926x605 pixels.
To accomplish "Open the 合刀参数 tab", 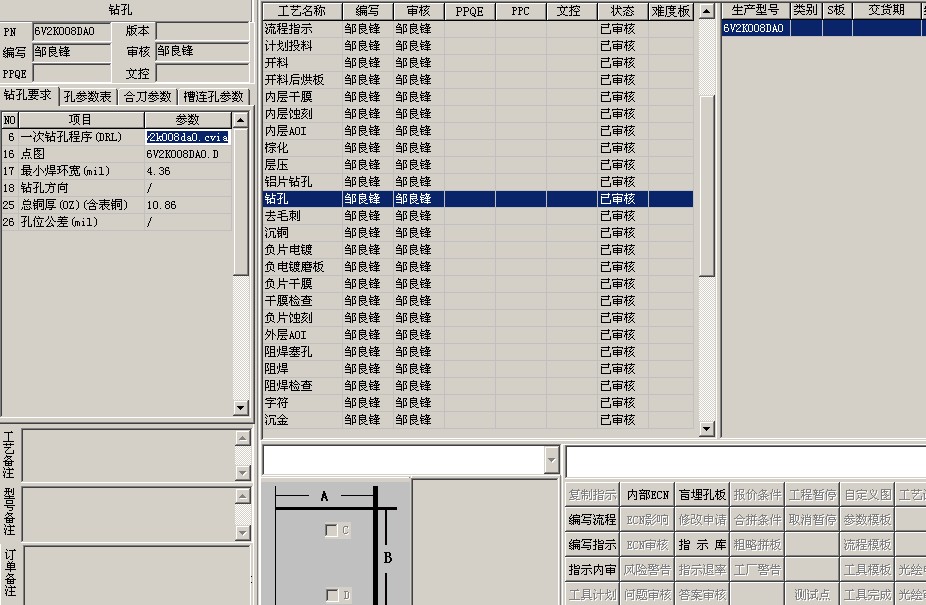I will (x=148, y=96).
